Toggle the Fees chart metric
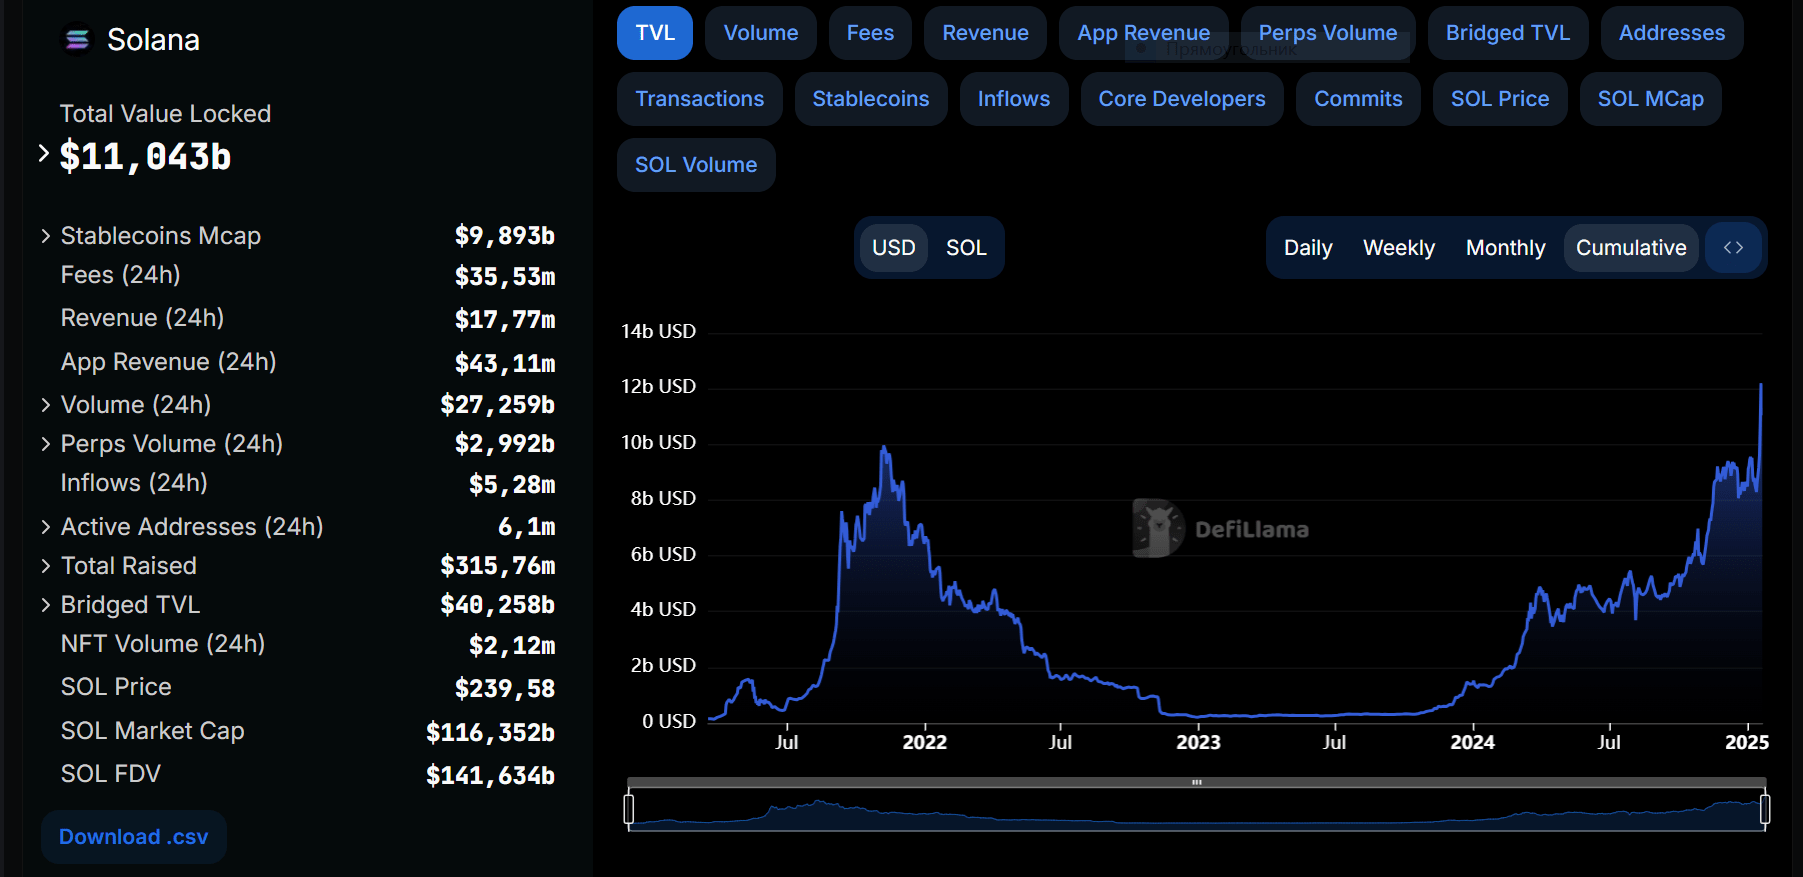The width and height of the screenshot is (1803, 877). tap(870, 33)
